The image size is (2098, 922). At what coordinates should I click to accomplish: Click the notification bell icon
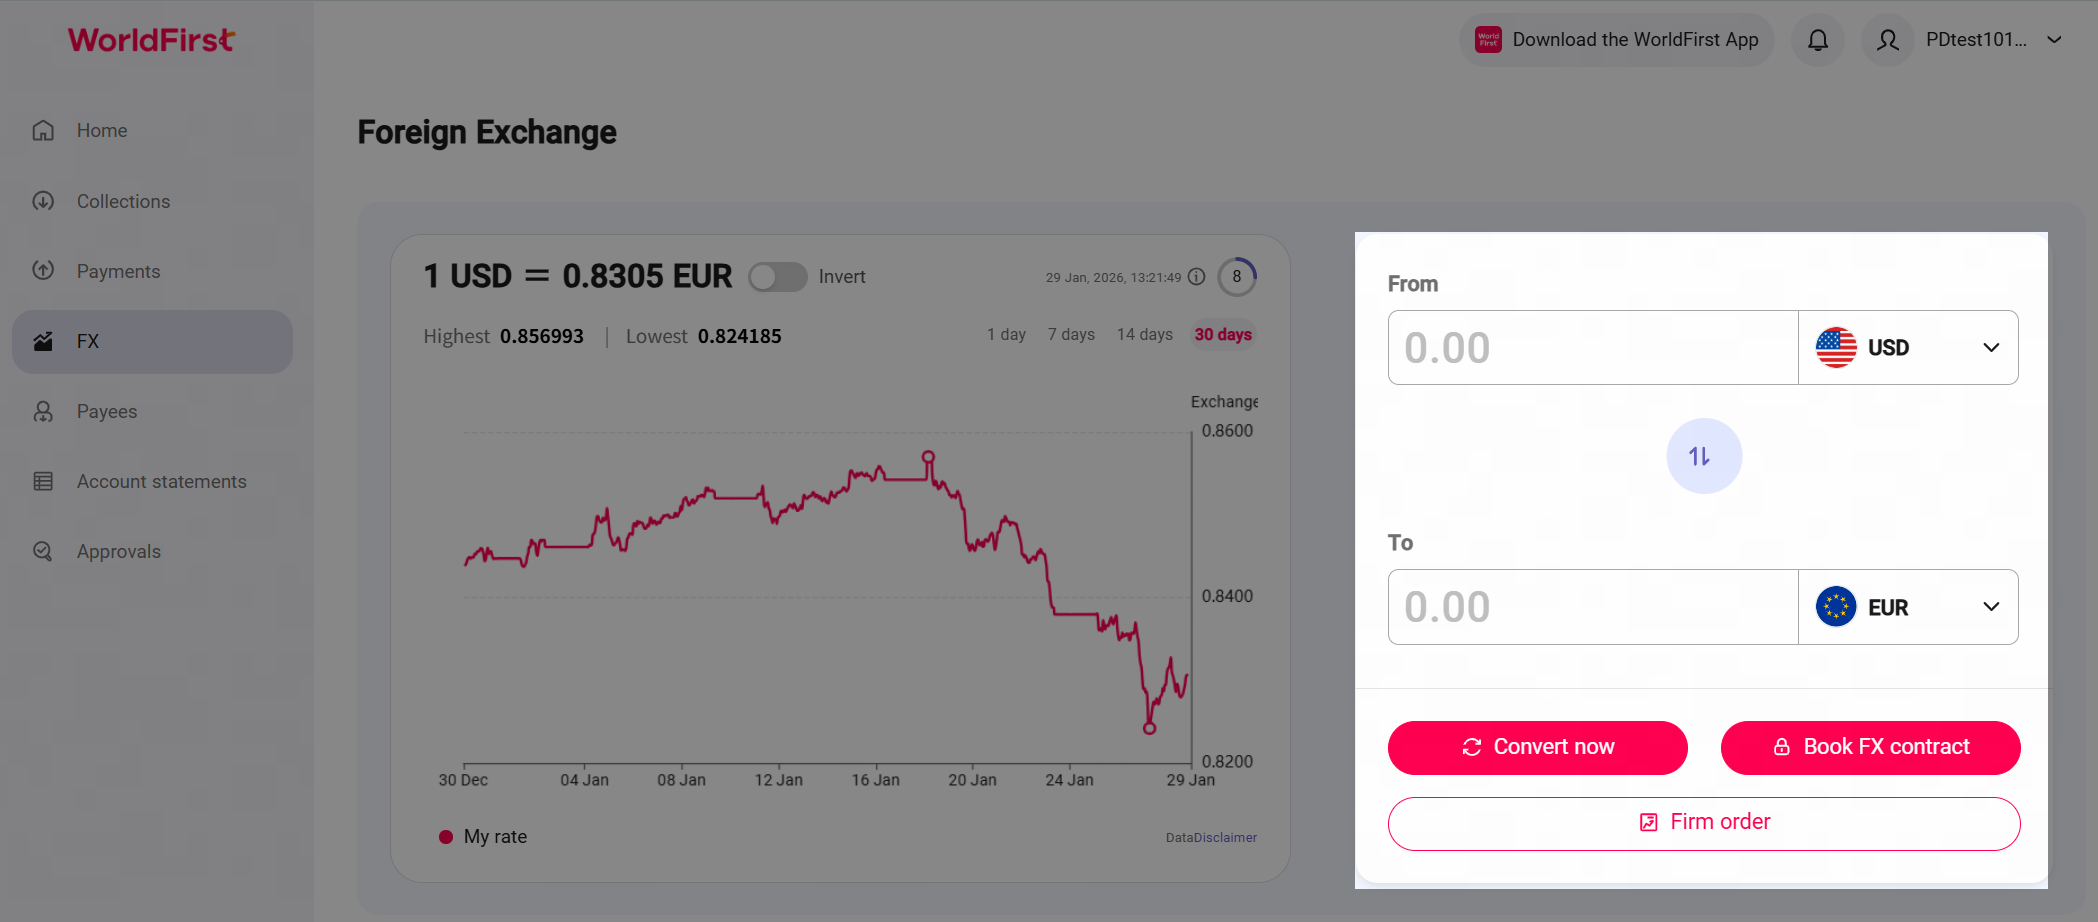tap(1817, 40)
